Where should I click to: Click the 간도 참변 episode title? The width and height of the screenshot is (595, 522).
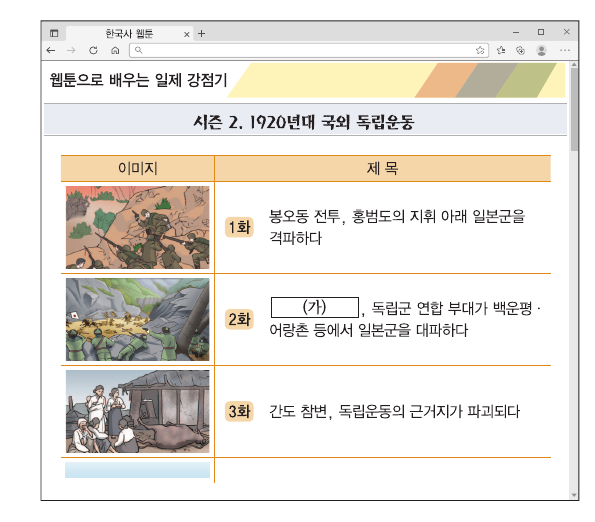point(394,412)
